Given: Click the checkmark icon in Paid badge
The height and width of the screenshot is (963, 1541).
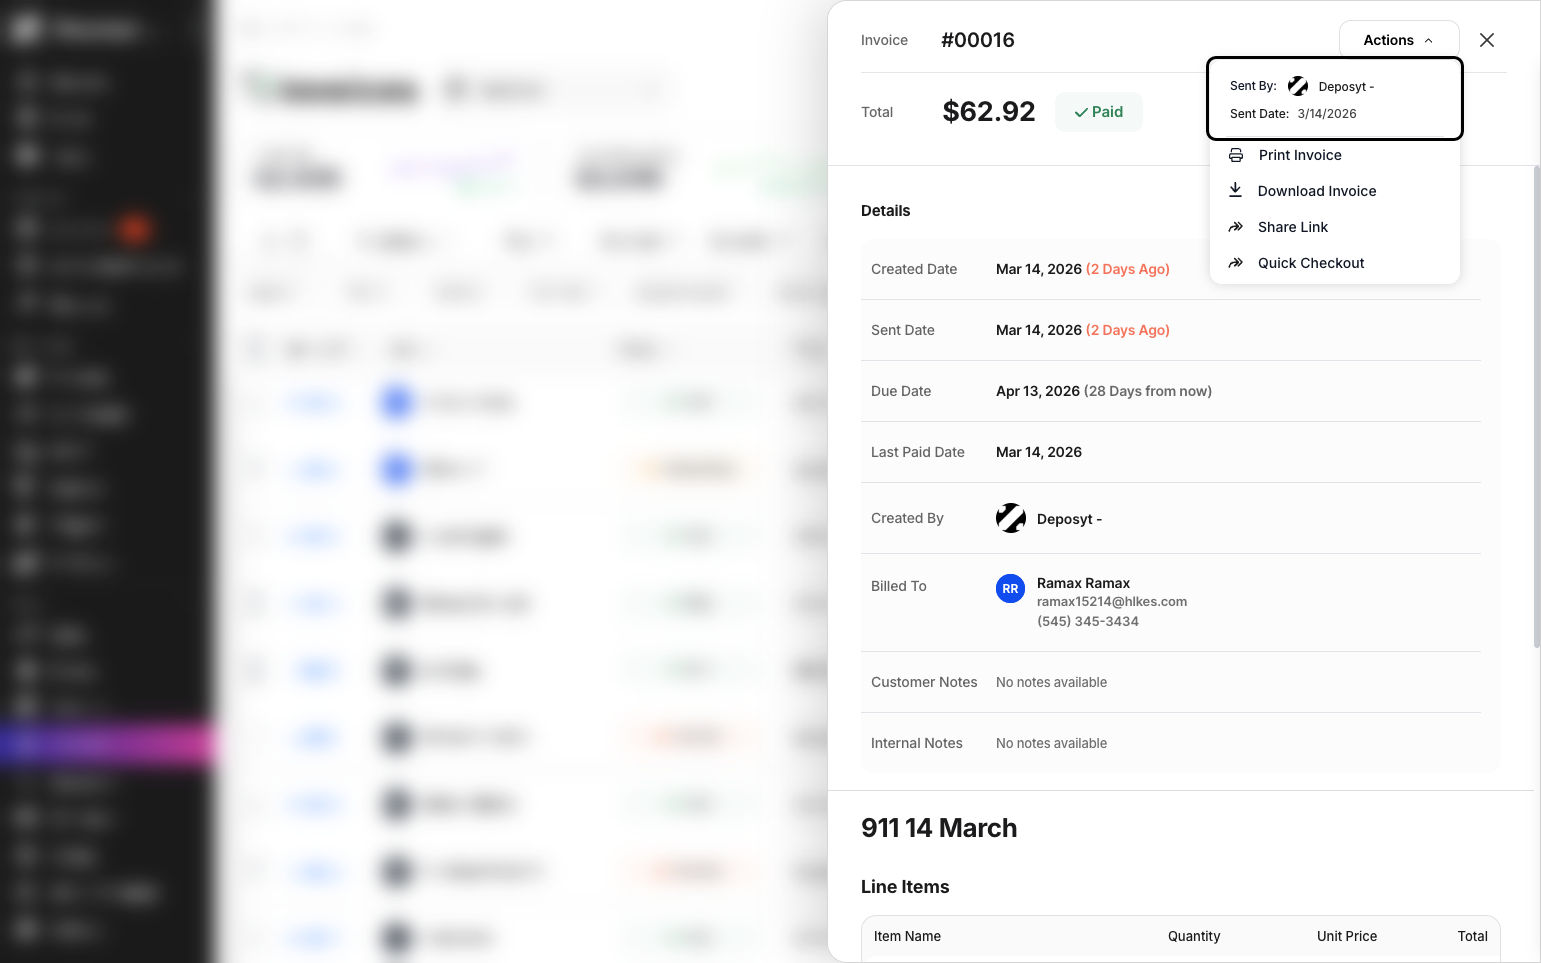Looking at the screenshot, I should point(1080,113).
